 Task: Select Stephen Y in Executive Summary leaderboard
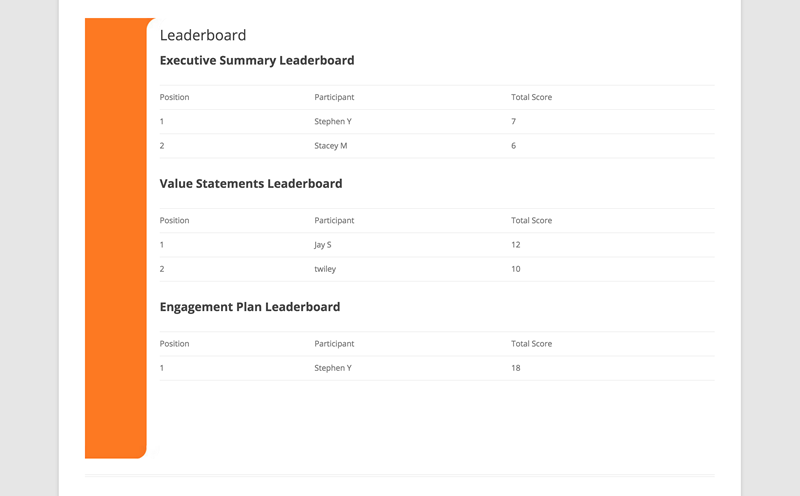(333, 121)
